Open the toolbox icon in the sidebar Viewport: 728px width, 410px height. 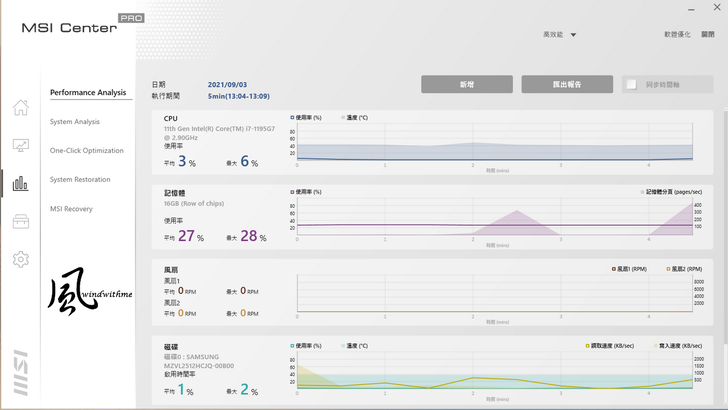click(x=20, y=221)
